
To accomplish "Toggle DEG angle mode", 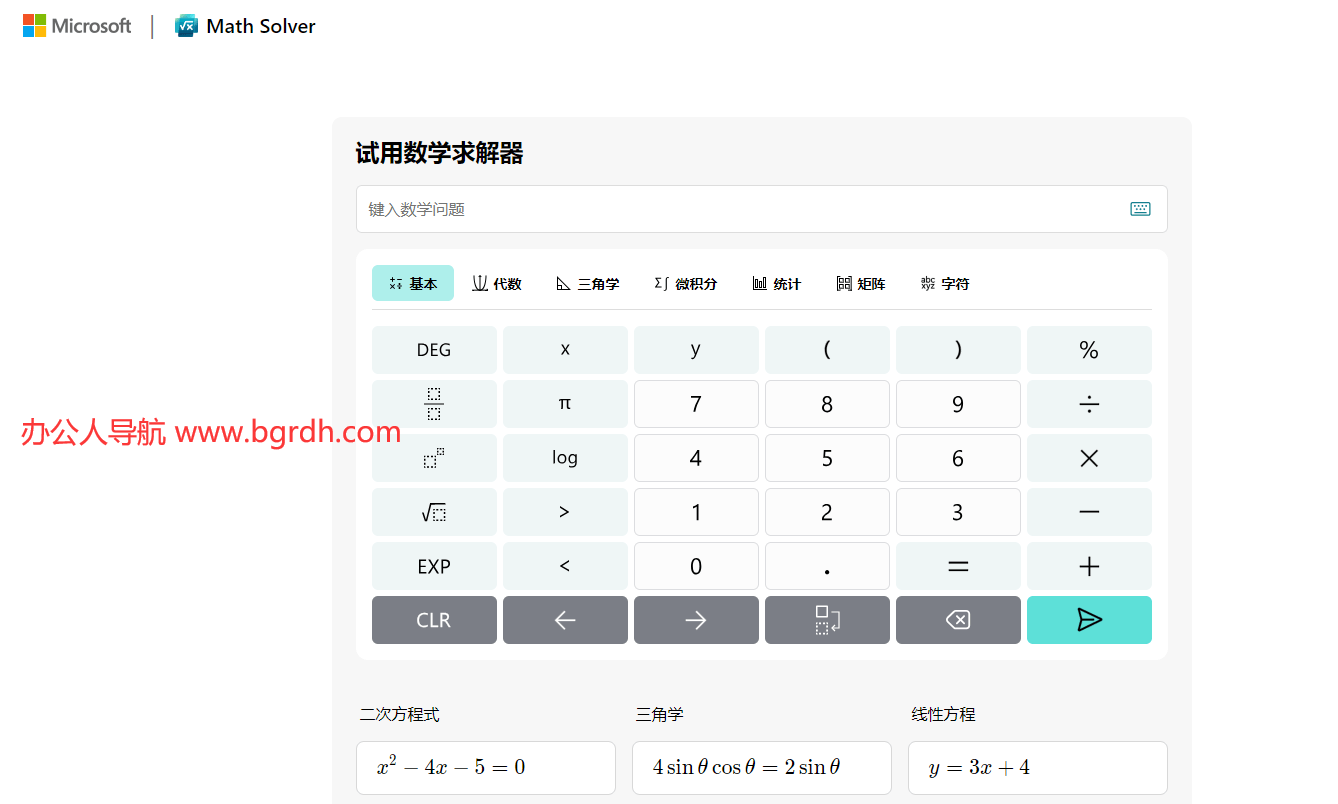I will [434, 350].
